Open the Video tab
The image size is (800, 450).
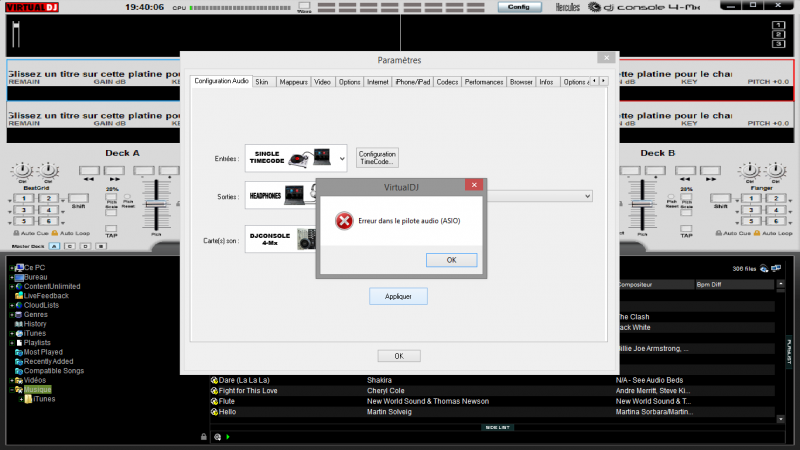[322, 82]
